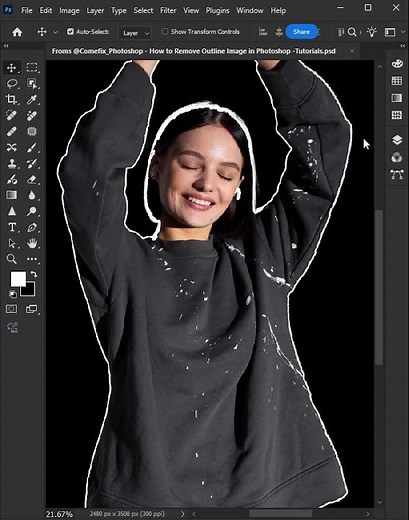
Task: Select the Gradient tool
Action: click(x=12, y=195)
